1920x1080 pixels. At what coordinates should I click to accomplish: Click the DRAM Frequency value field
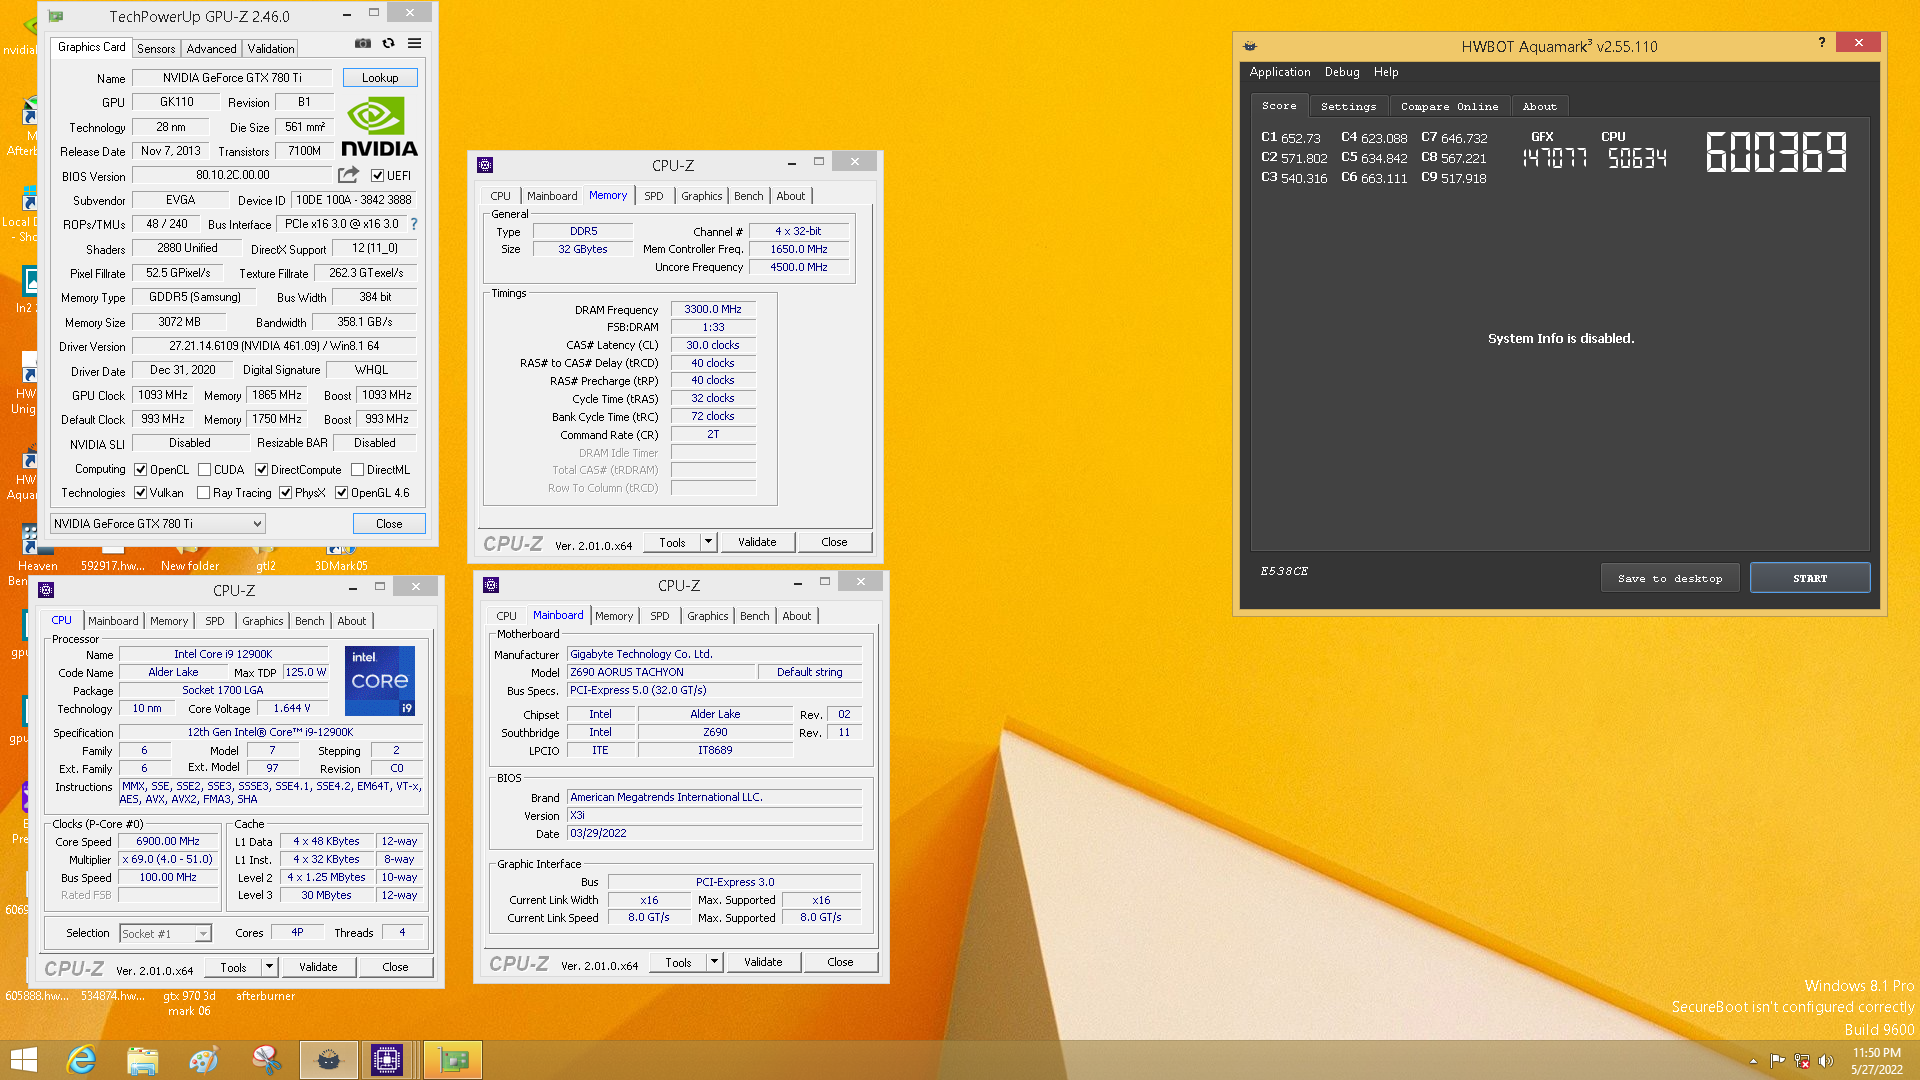(713, 310)
